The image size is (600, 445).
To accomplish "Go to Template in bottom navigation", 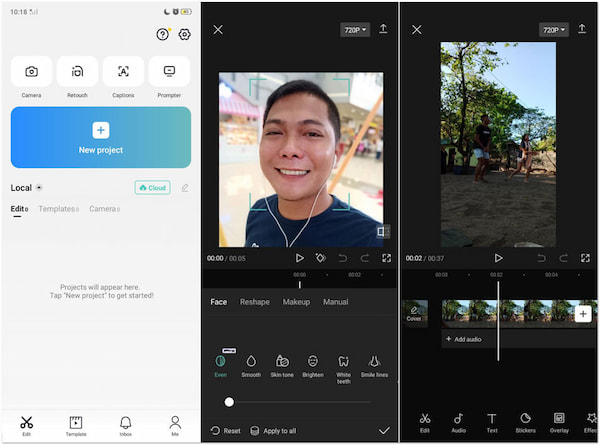I will click(76, 426).
